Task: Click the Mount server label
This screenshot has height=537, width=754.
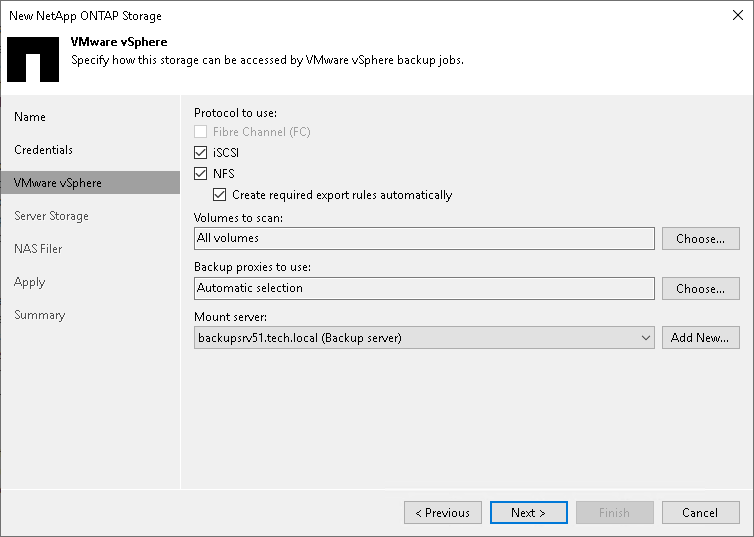Action: coord(230,317)
